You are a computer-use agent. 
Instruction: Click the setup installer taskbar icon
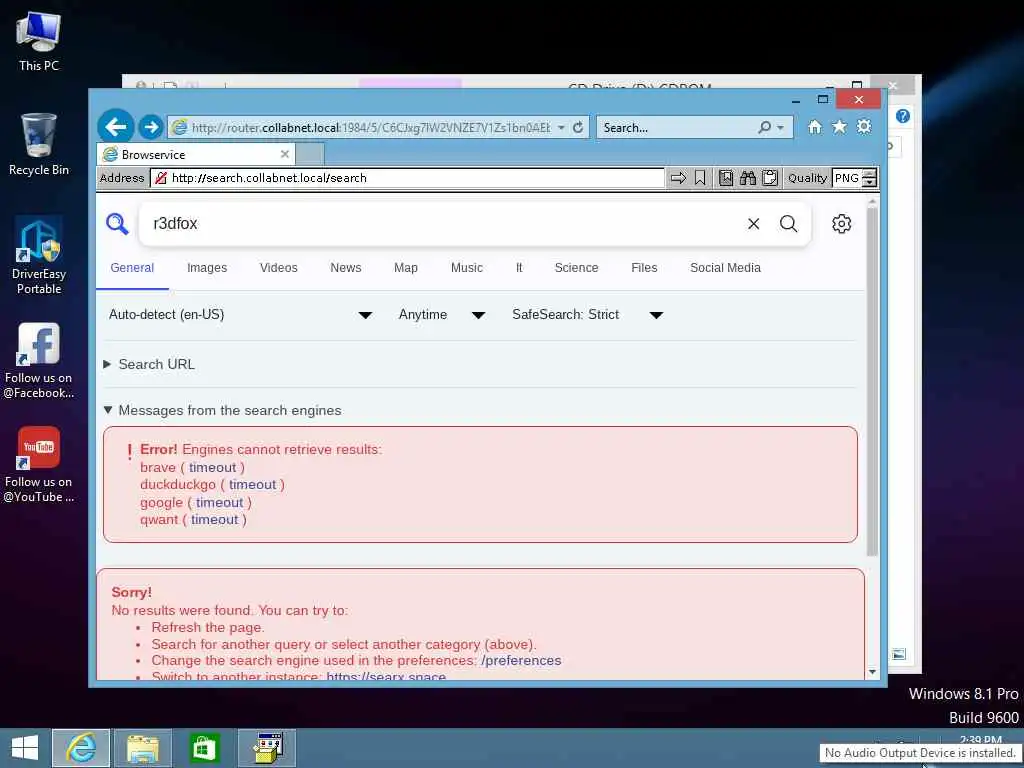[267, 748]
